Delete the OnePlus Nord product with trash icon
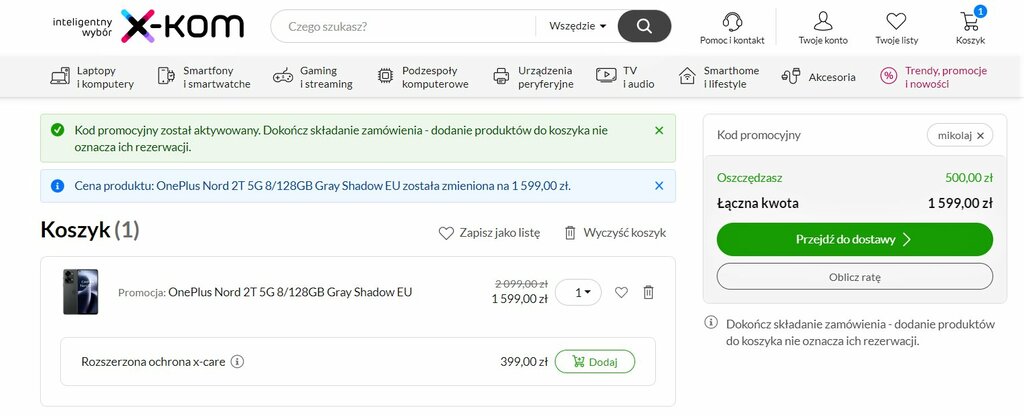The height and width of the screenshot is (416, 1024). point(648,292)
